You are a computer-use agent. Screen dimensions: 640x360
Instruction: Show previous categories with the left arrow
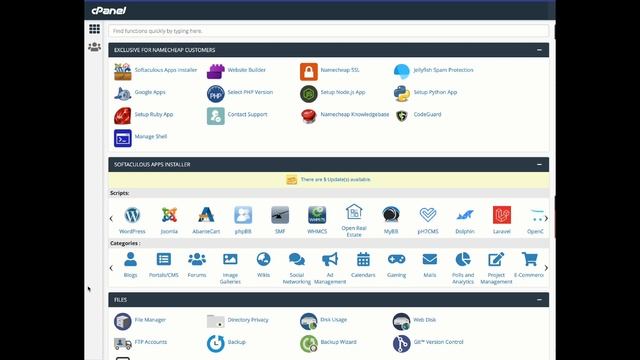coord(111,268)
